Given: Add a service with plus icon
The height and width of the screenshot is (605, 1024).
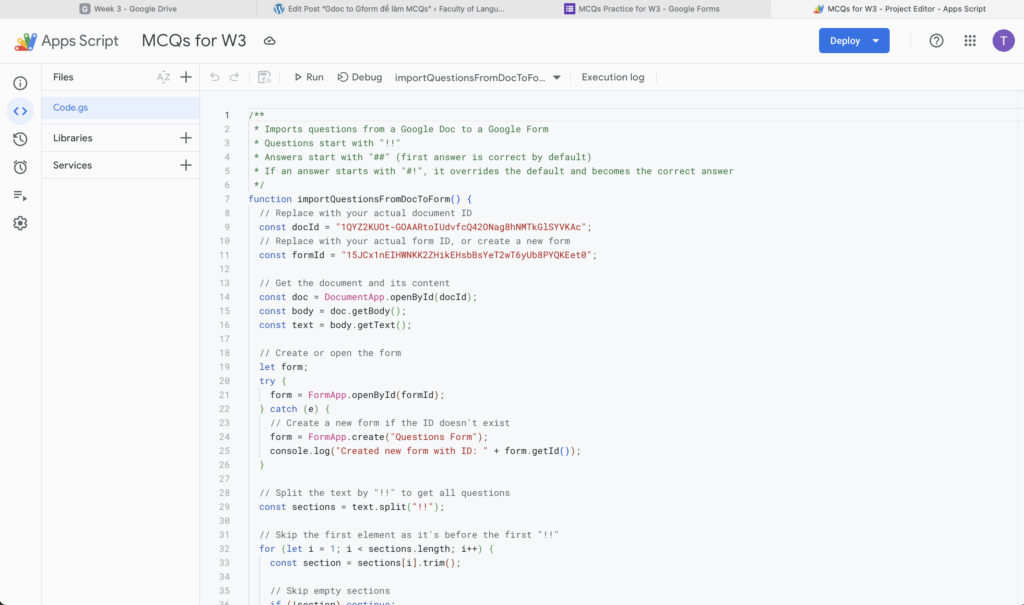Looking at the screenshot, I should pyautogui.click(x=186, y=165).
